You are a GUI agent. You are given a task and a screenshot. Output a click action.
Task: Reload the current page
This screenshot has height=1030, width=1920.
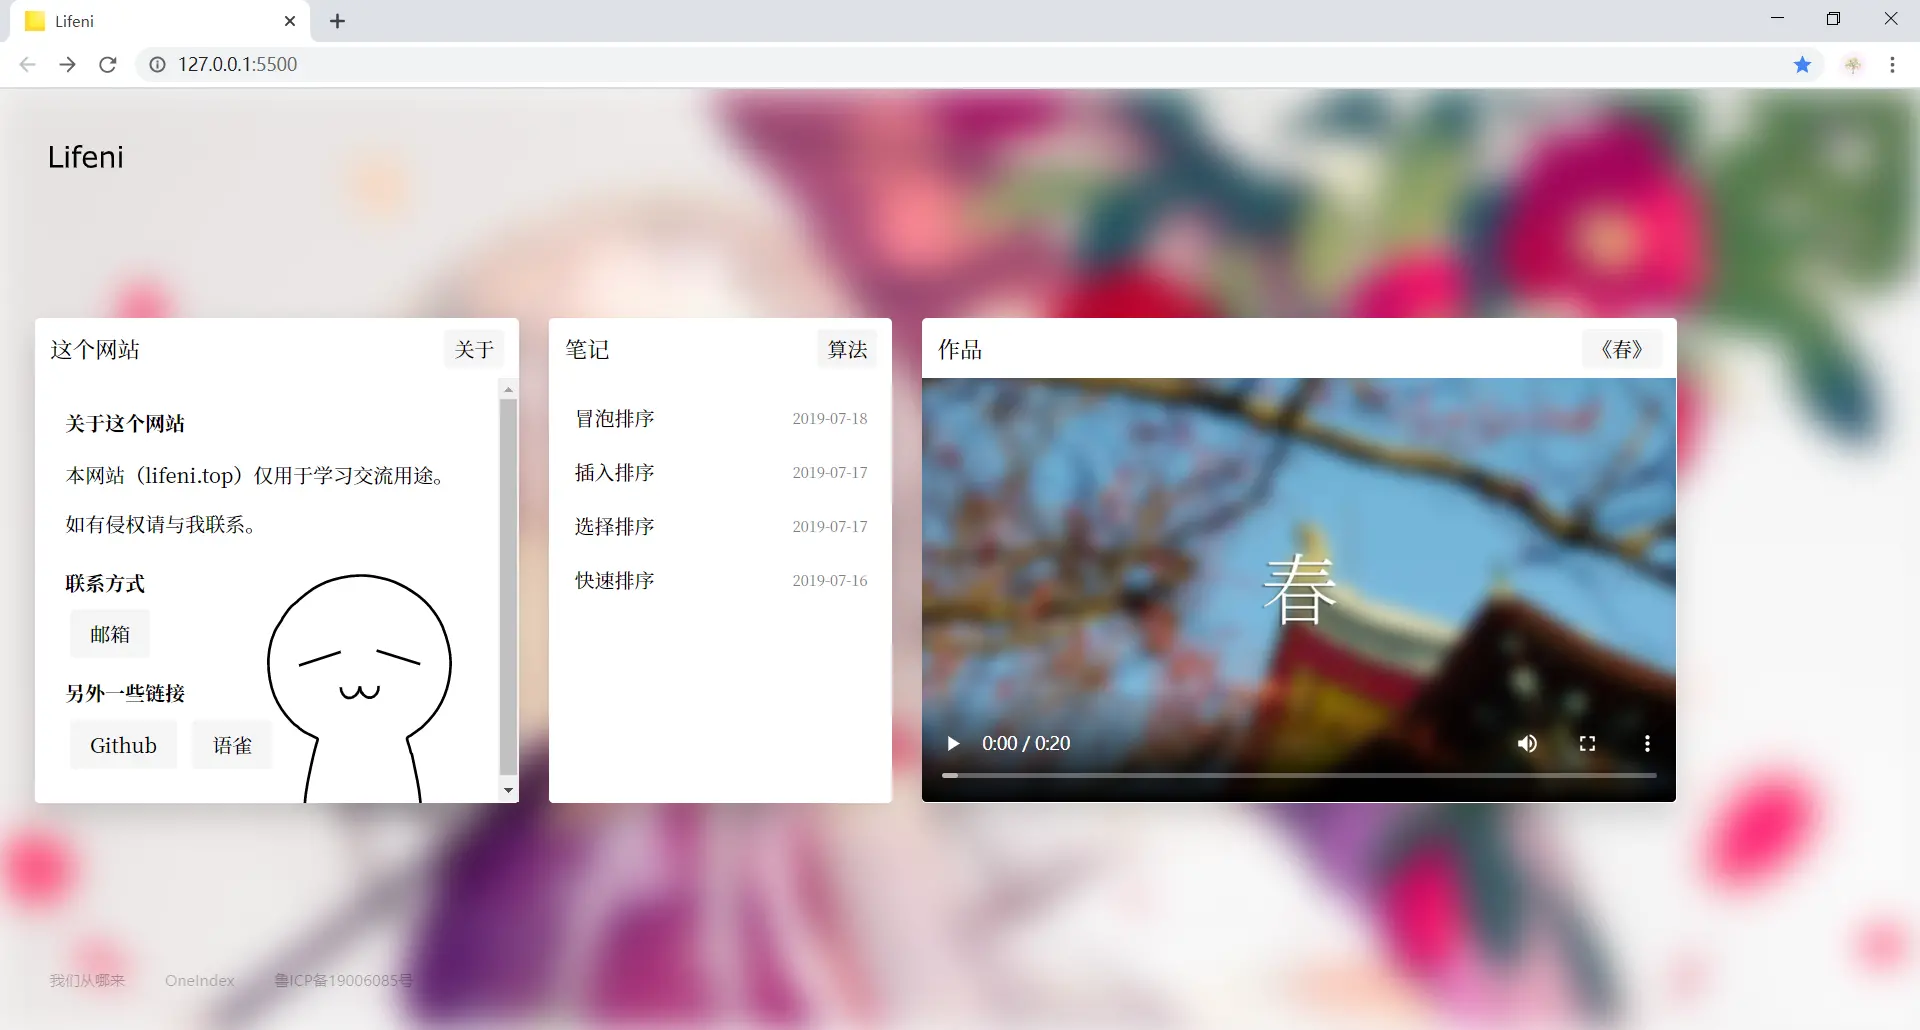pyautogui.click(x=107, y=64)
